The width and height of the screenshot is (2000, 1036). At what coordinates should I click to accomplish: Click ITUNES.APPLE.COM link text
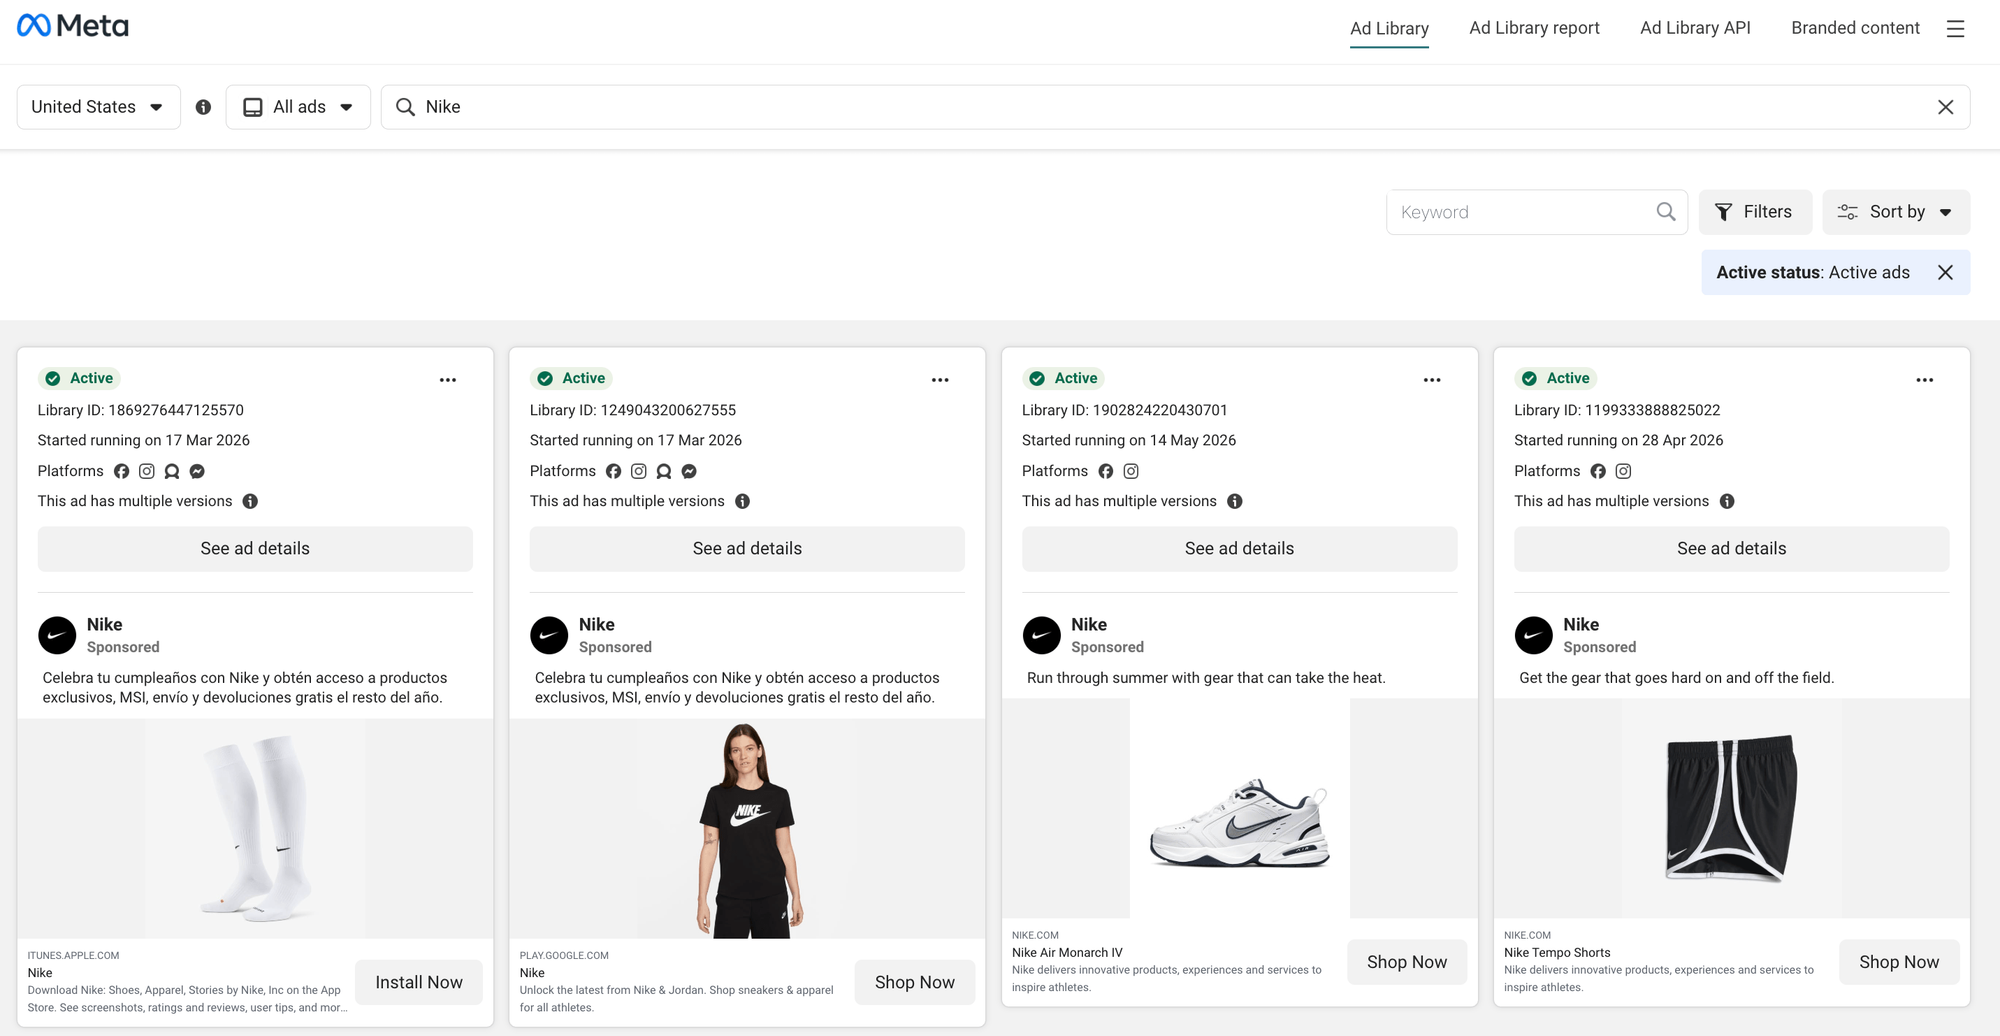click(x=73, y=956)
